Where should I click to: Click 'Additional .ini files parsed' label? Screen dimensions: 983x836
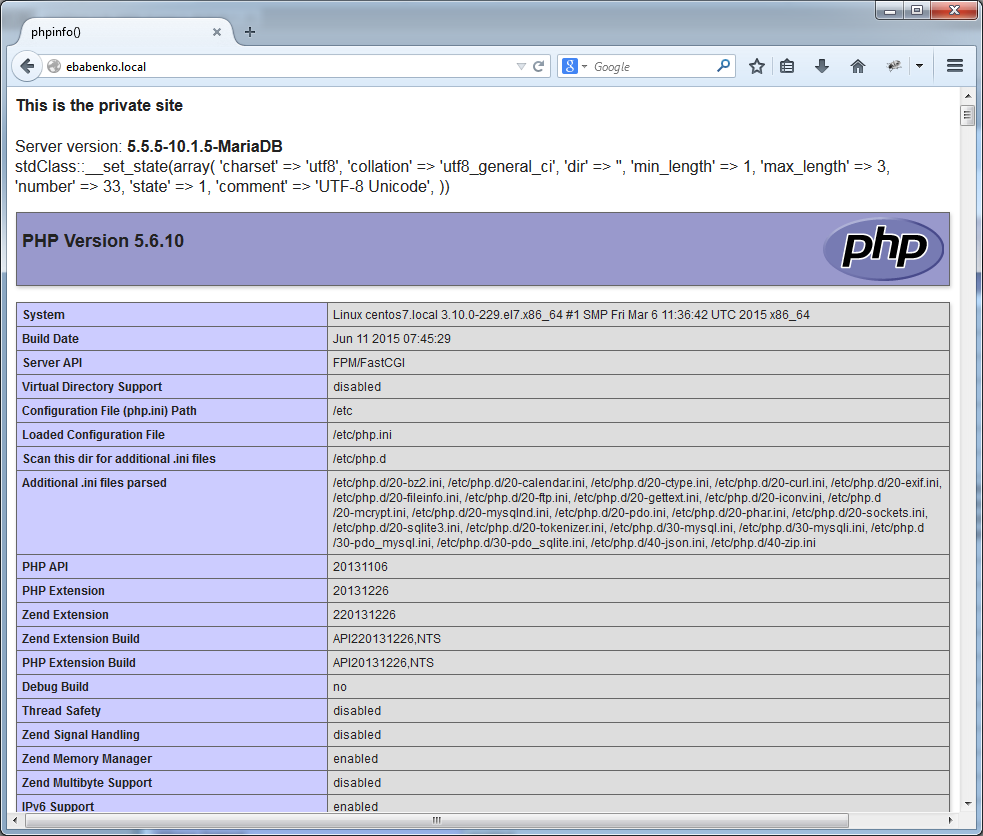(94, 483)
